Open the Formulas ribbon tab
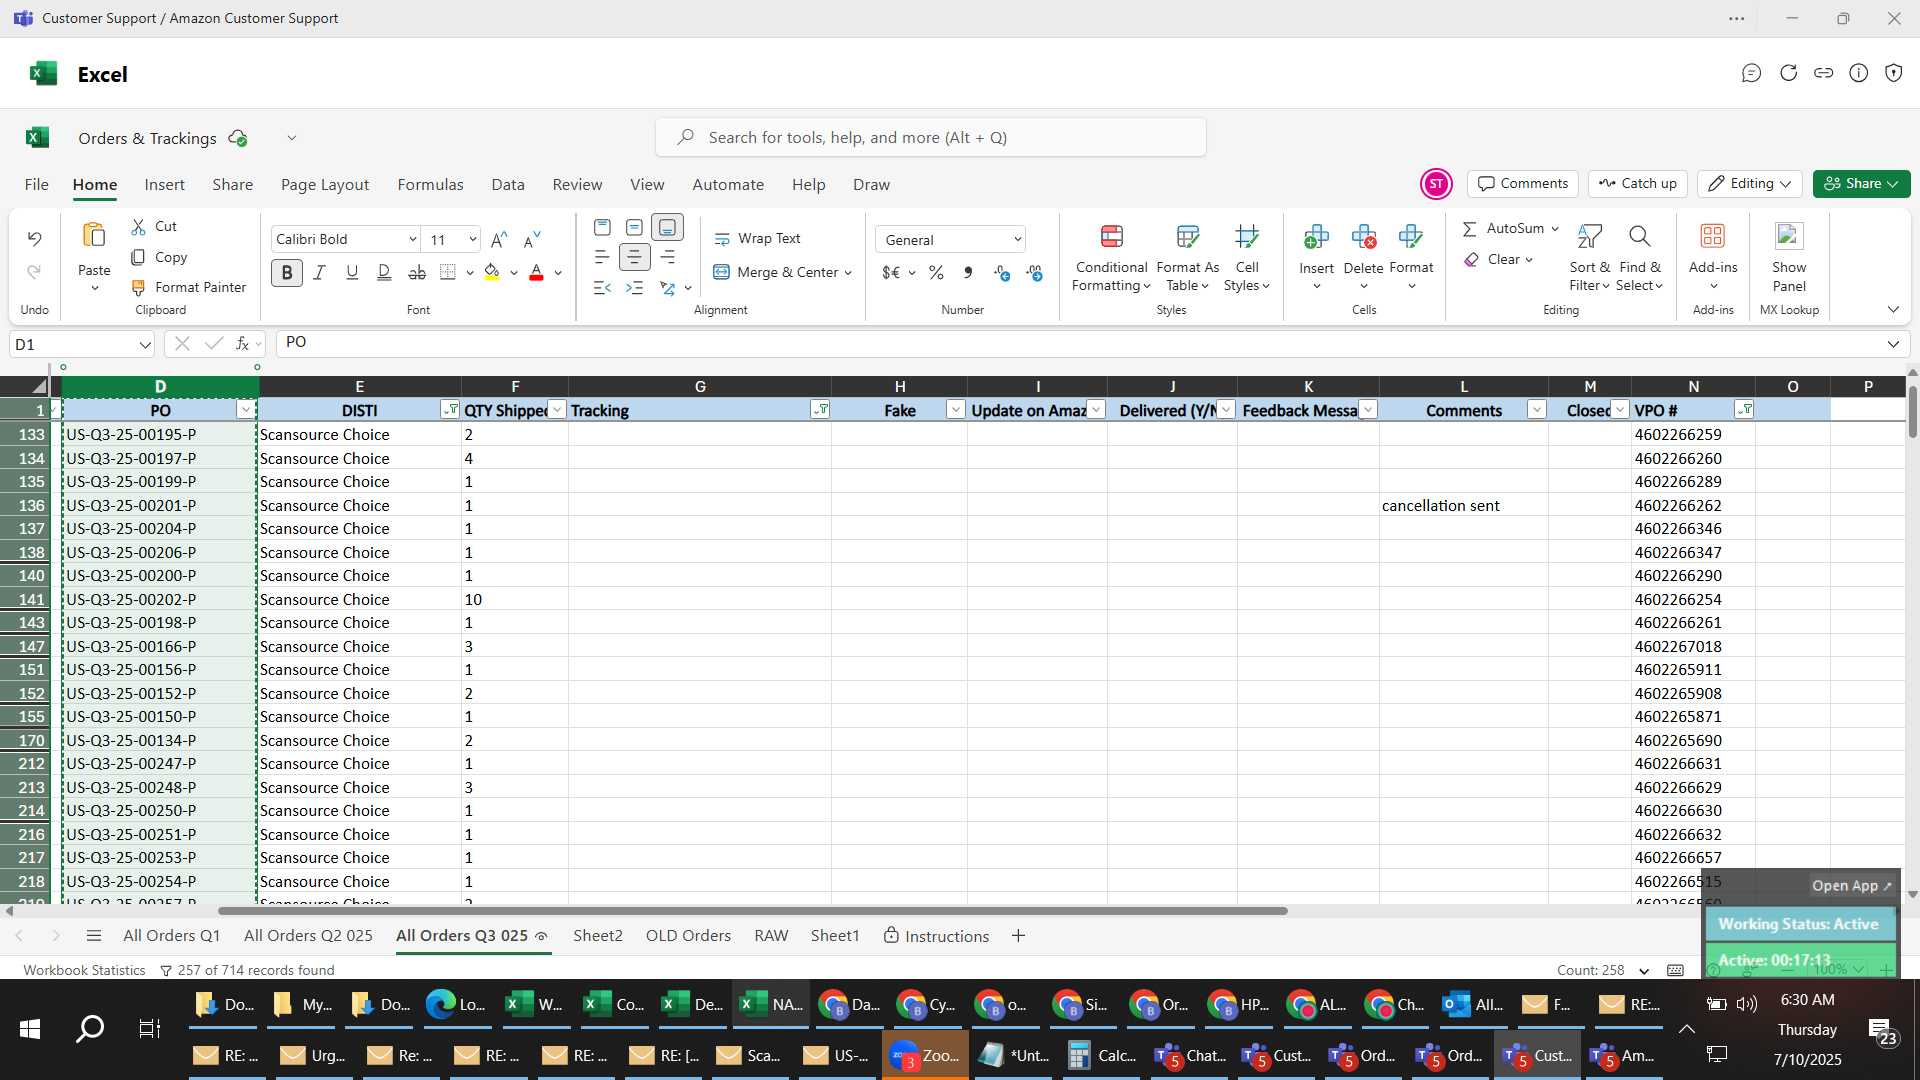This screenshot has height=1080, width=1920. pyautogui.click(x=430, y=185)
